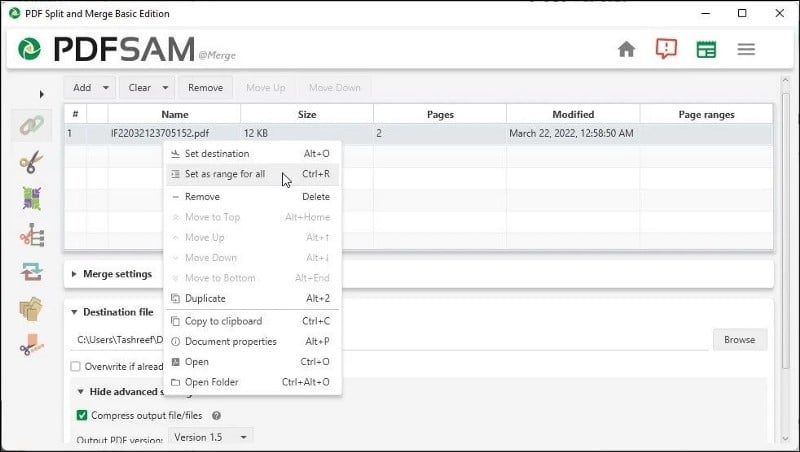Open the green workspace panel icon
Image resolution: width=800 pixels, height=452 pixels.
click(706, 49)
